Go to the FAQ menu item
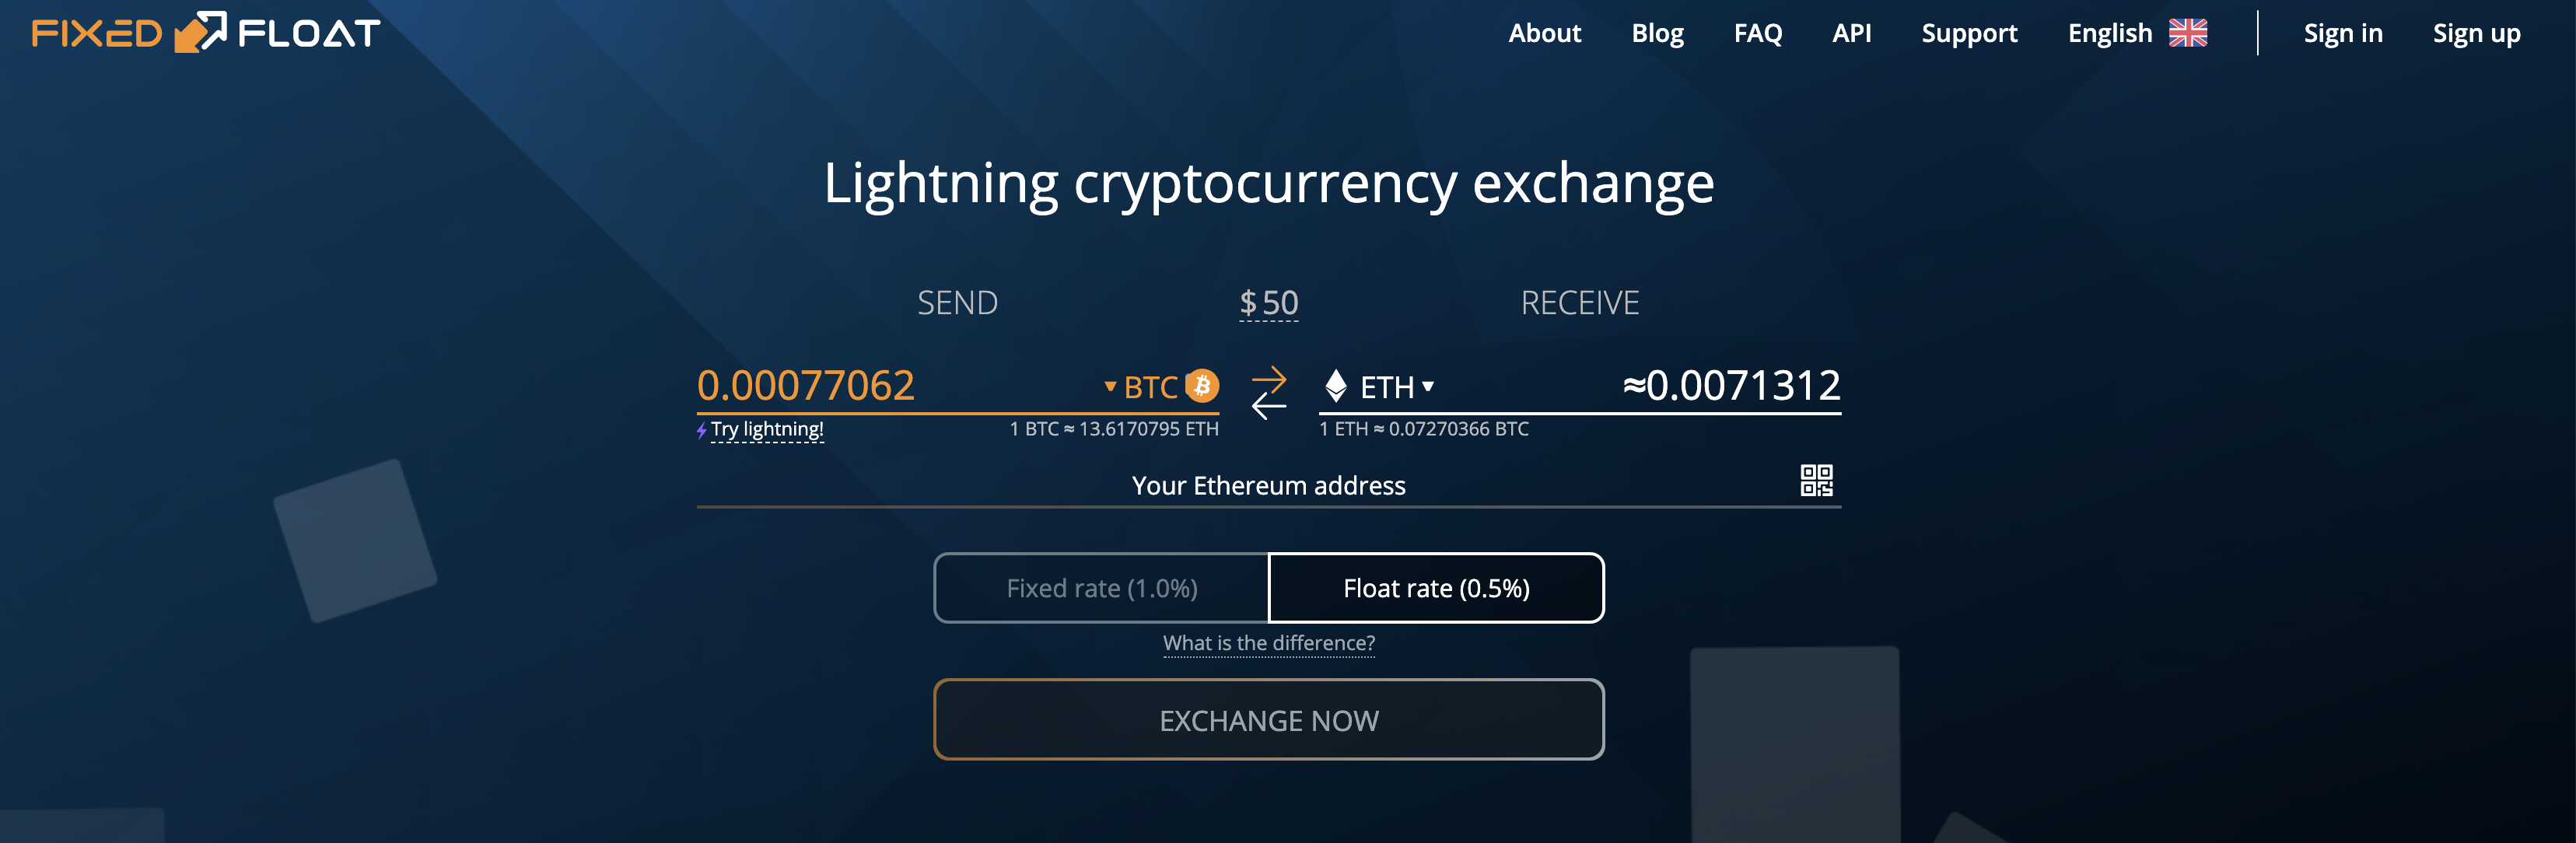 [1757, 33]
